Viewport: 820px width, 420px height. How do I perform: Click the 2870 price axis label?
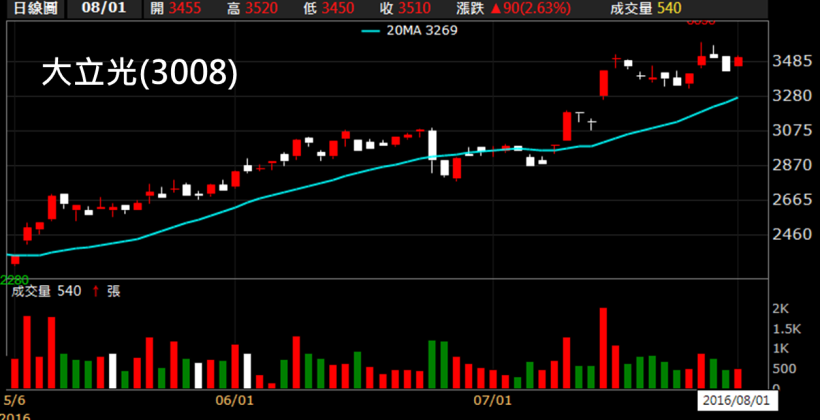coord(793,165)
